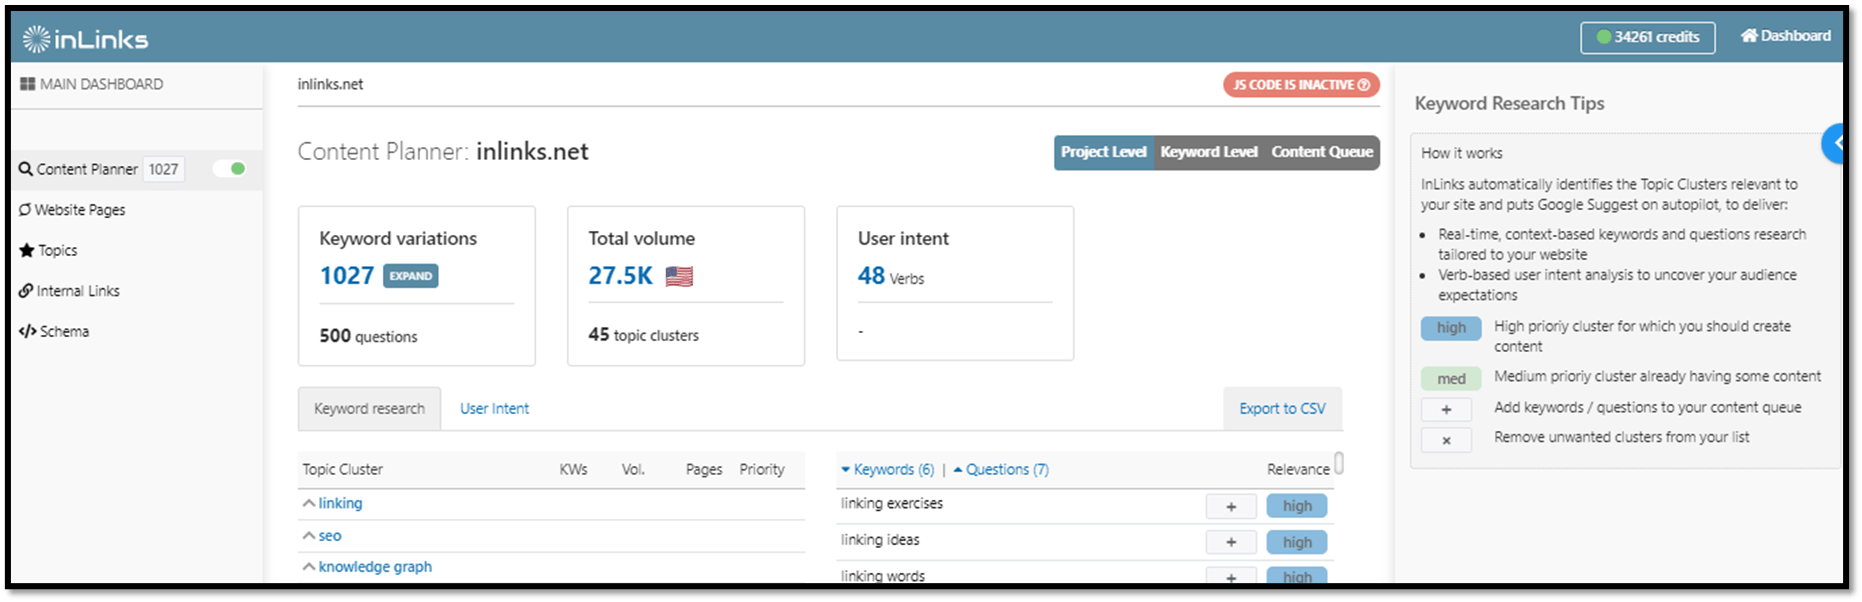The width and height of the screenshot is (1862, 602).
Task: Click the inLinks logo
Action: pyautogui.click(x=85, y=39)
